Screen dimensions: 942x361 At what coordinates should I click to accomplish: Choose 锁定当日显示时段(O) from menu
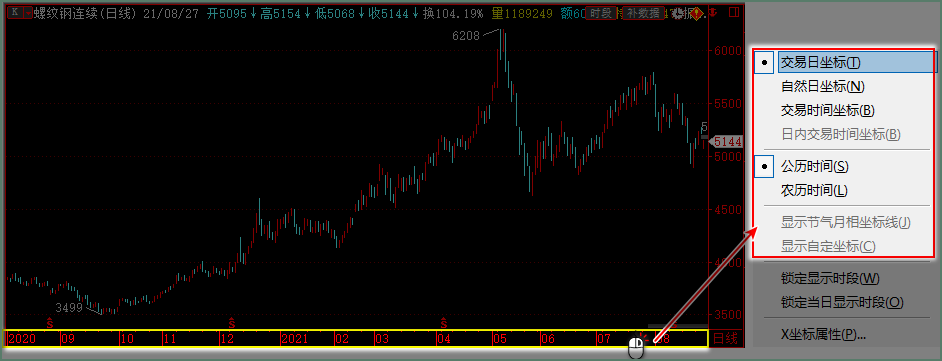[842, 302]
